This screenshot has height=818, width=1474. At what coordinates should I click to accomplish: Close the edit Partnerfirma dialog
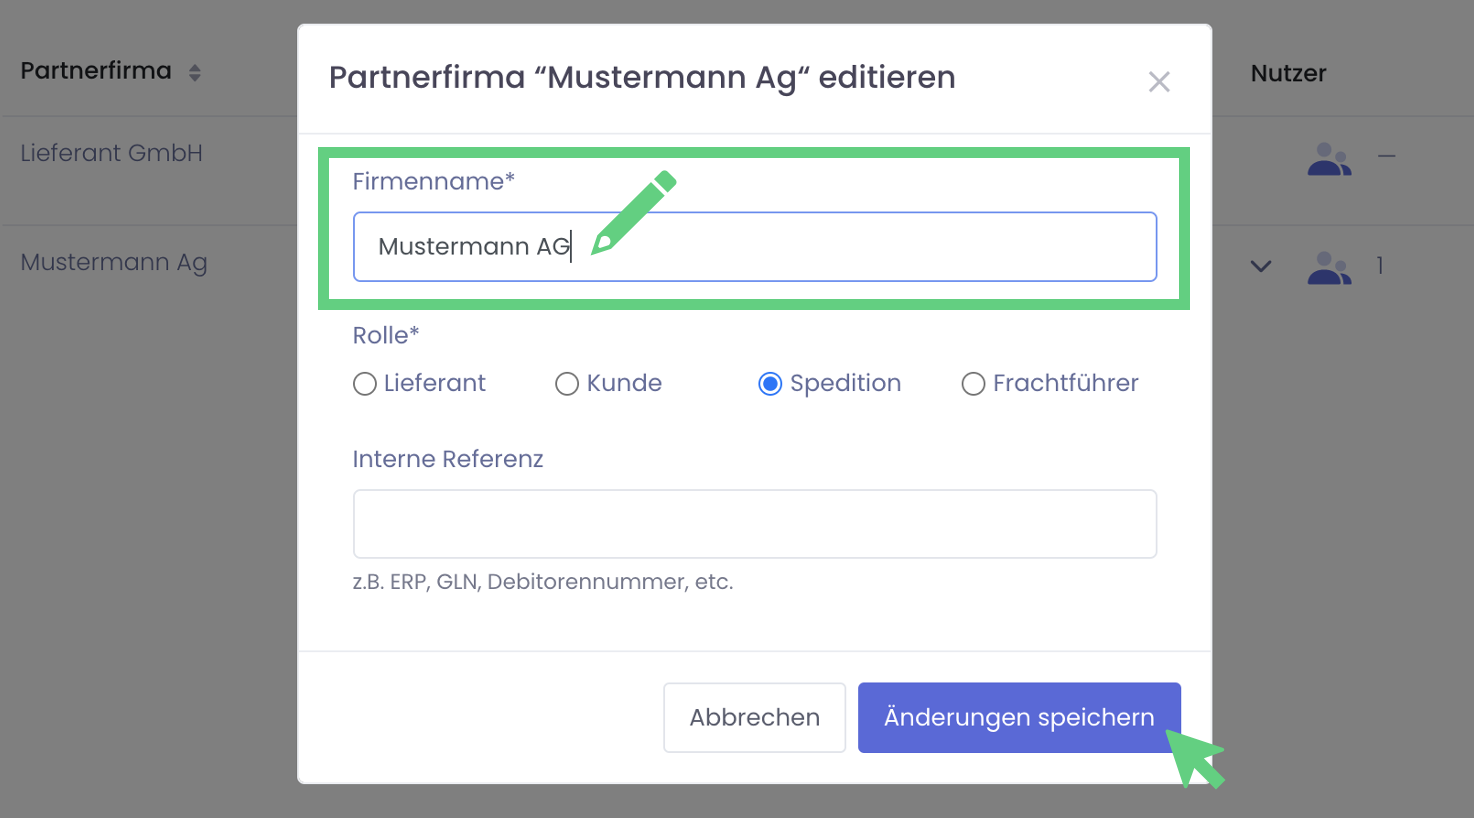(x=1159, y=81)
